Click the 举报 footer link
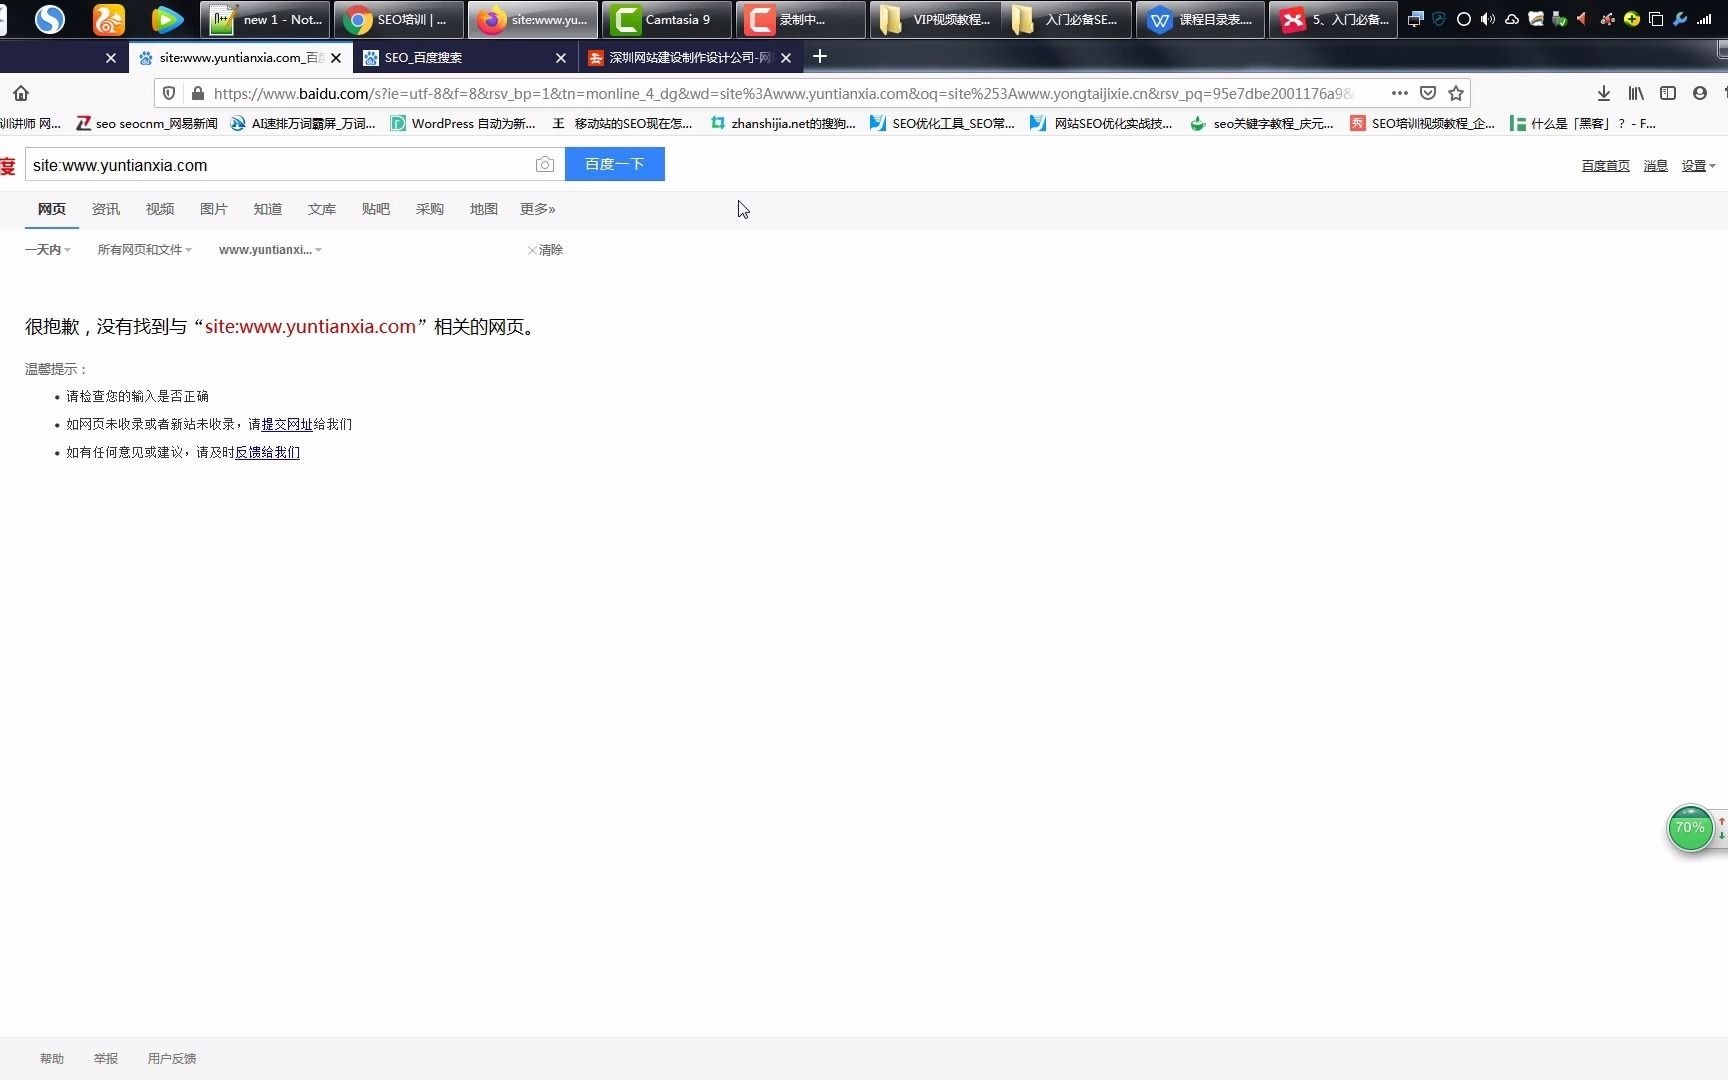1728x1080 pixels. [x=106, y=1058]
